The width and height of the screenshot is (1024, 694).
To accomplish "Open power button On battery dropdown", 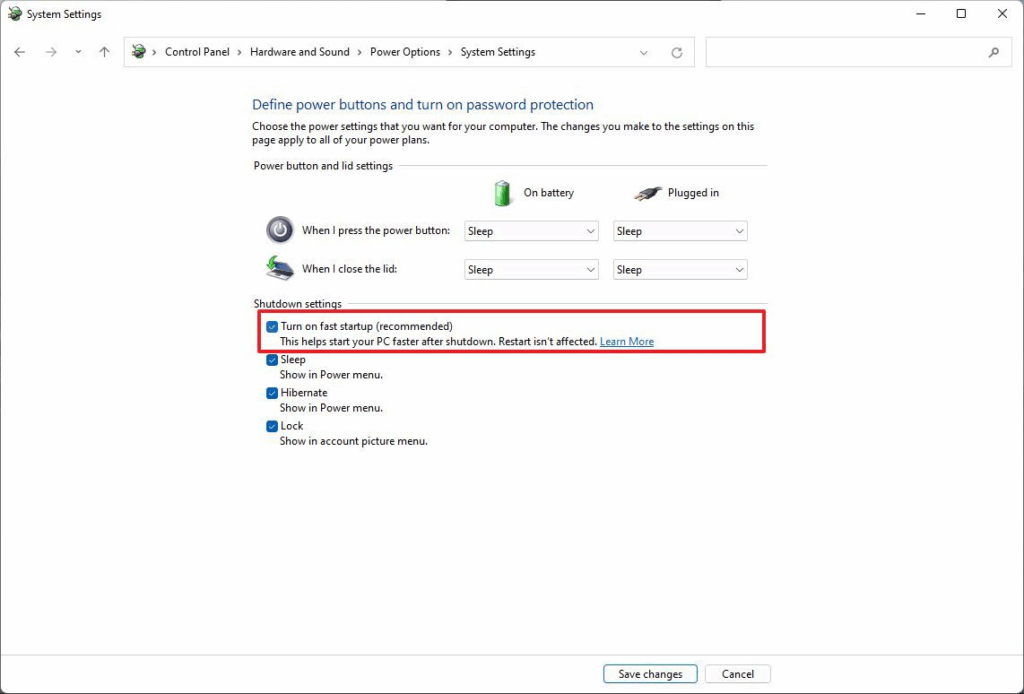I will coord(531,231).
